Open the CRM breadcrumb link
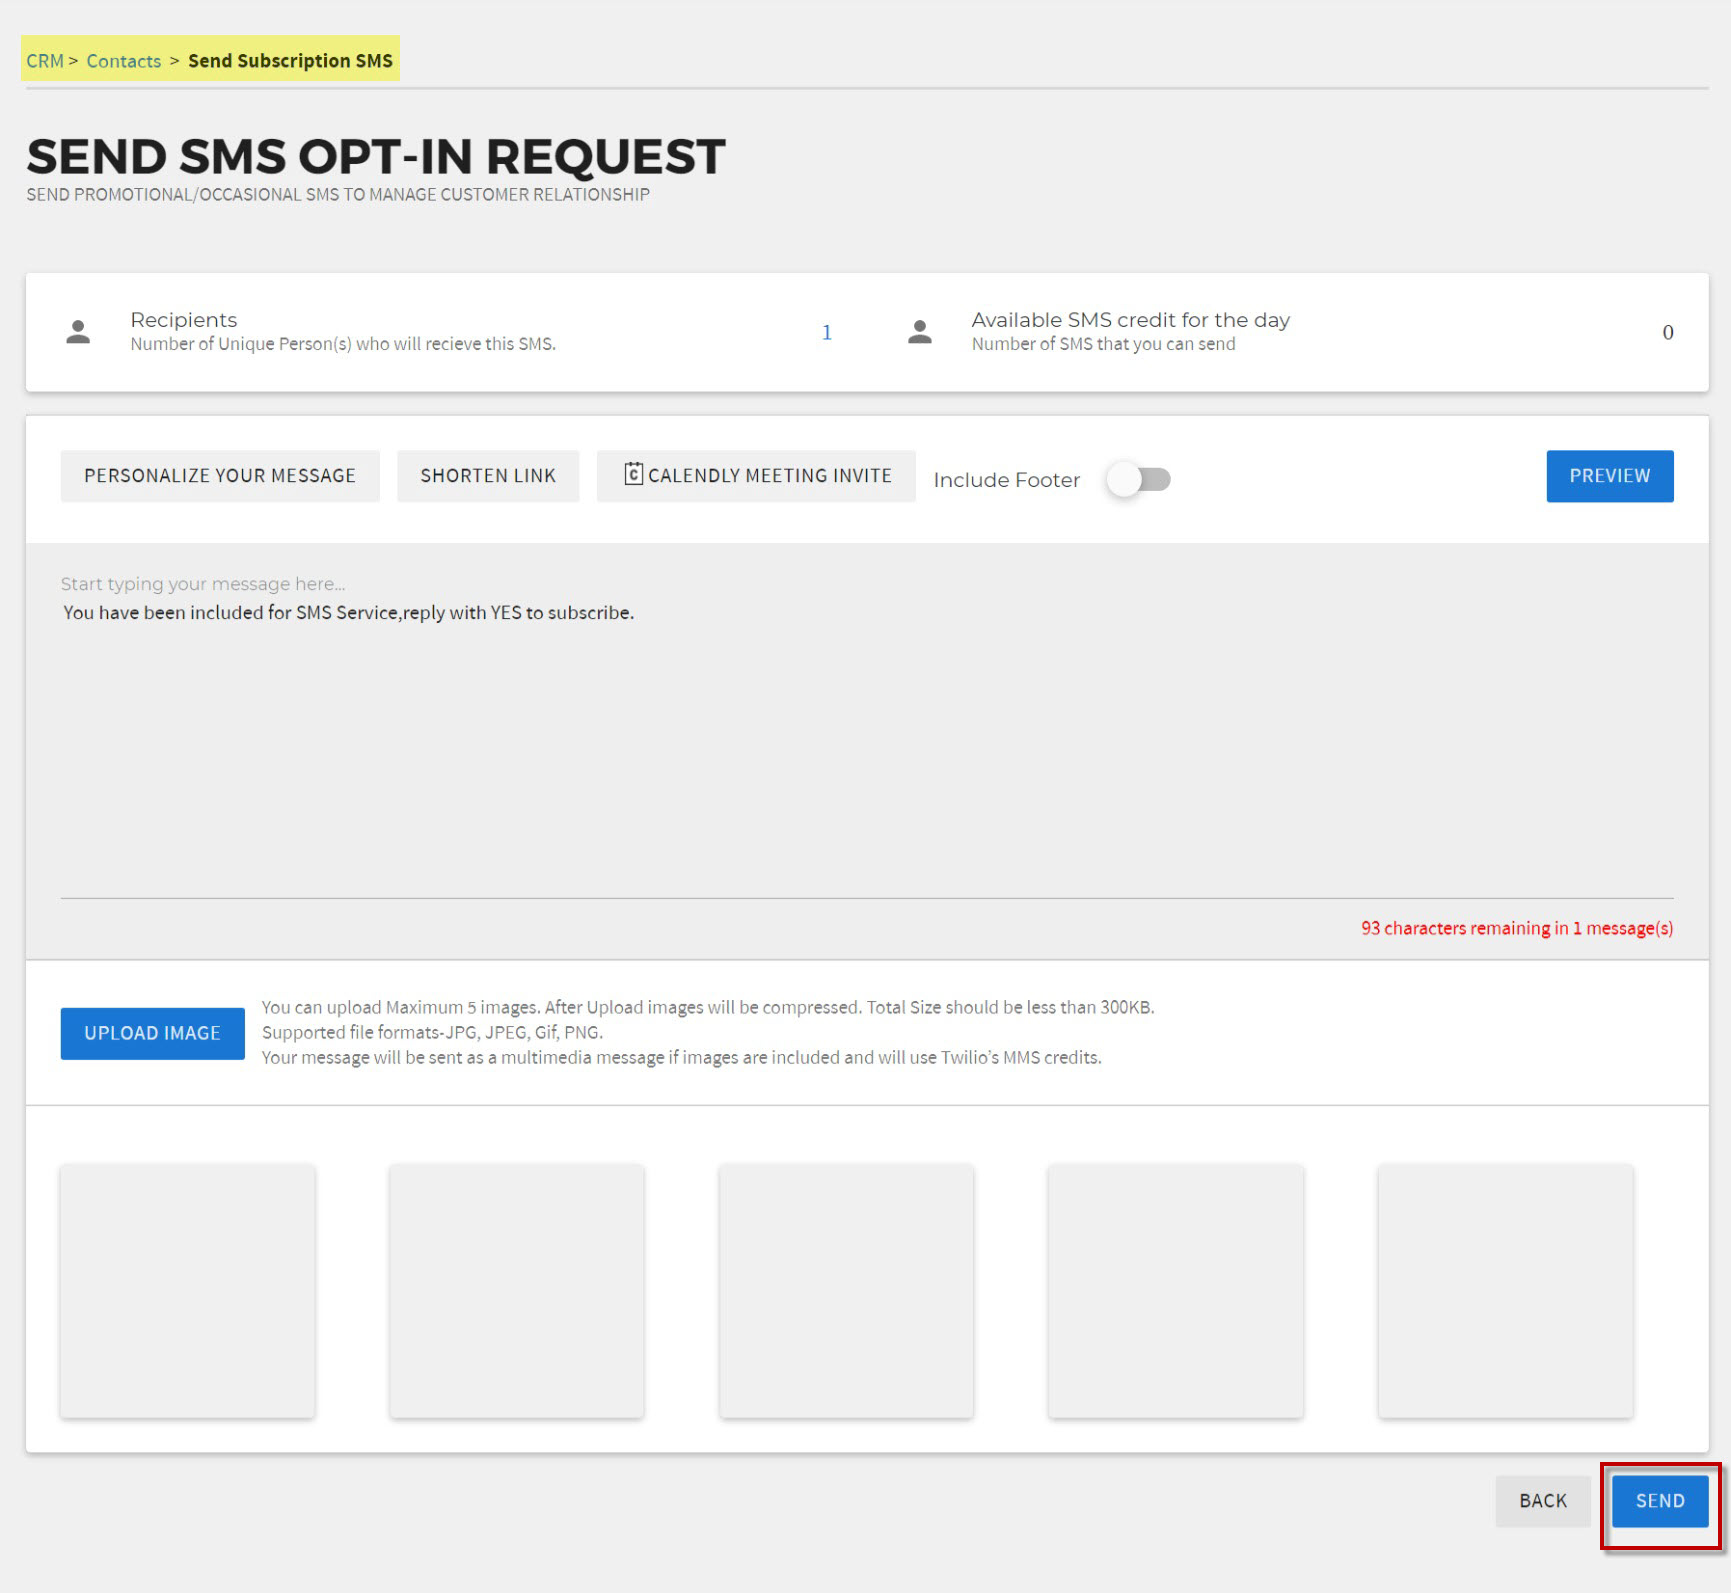 pos(45,61)
